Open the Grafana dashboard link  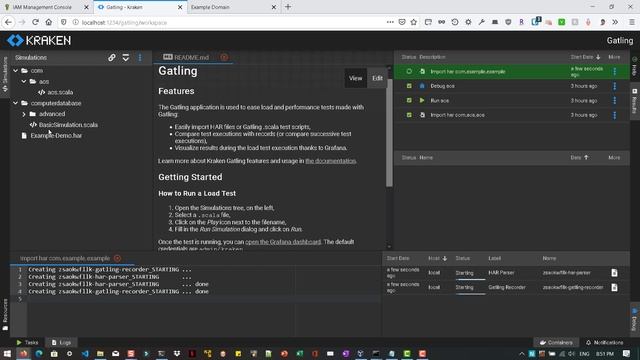click(283, 242)
